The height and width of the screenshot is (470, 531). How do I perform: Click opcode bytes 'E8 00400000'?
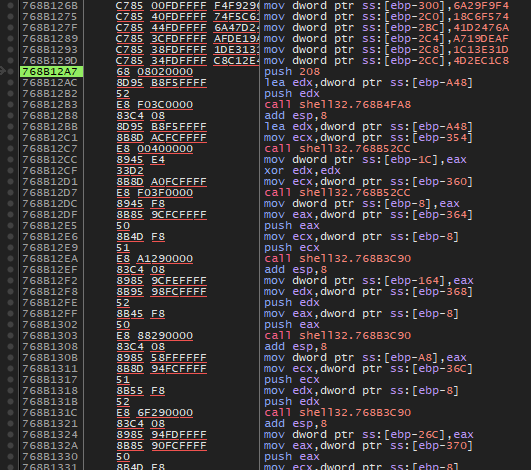point(155,149)
